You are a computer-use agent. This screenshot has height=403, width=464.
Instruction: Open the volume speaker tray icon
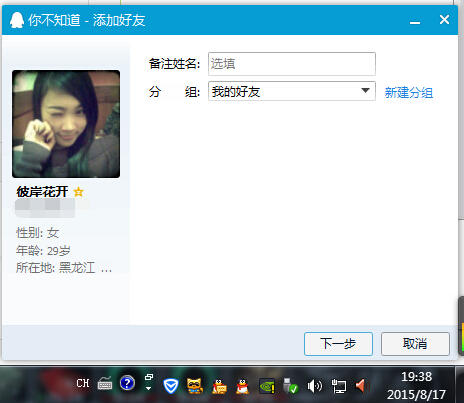pyautogui.click(x=314, y=386)
